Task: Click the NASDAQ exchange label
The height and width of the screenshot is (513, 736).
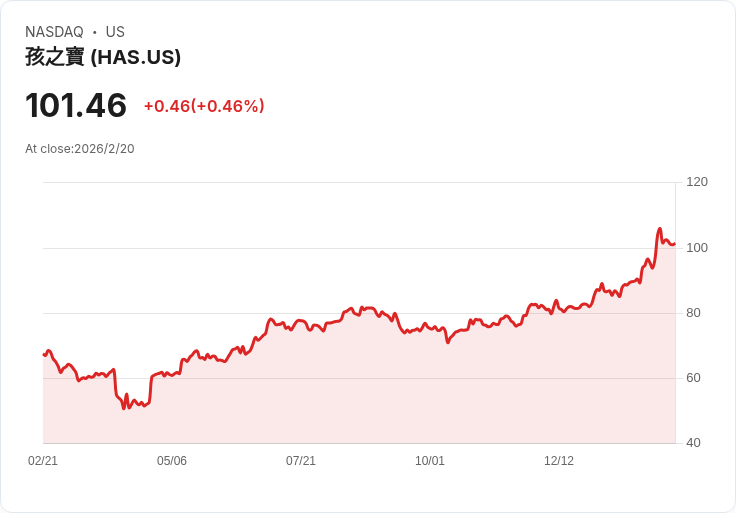Action: point(54,32)
